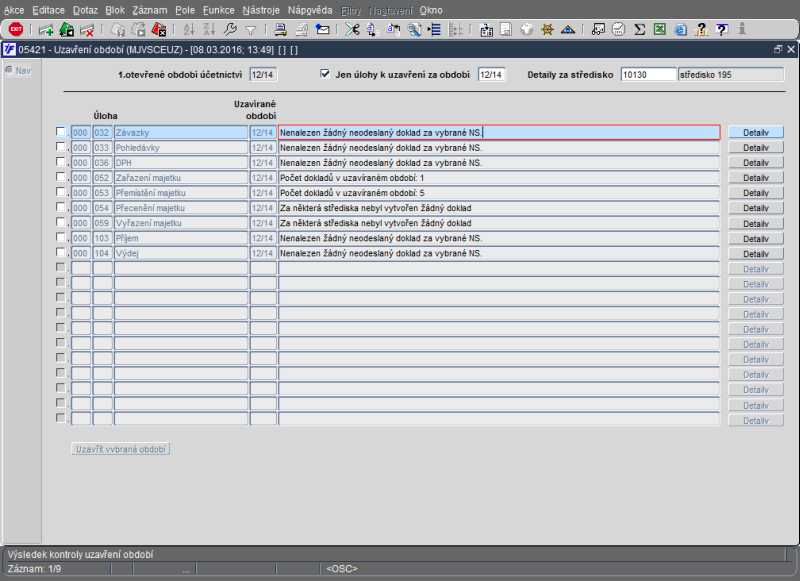Viewport: 800px width, 581px height.
Task: Click the cancel query red book icon
Action: [x=159, y=30]
